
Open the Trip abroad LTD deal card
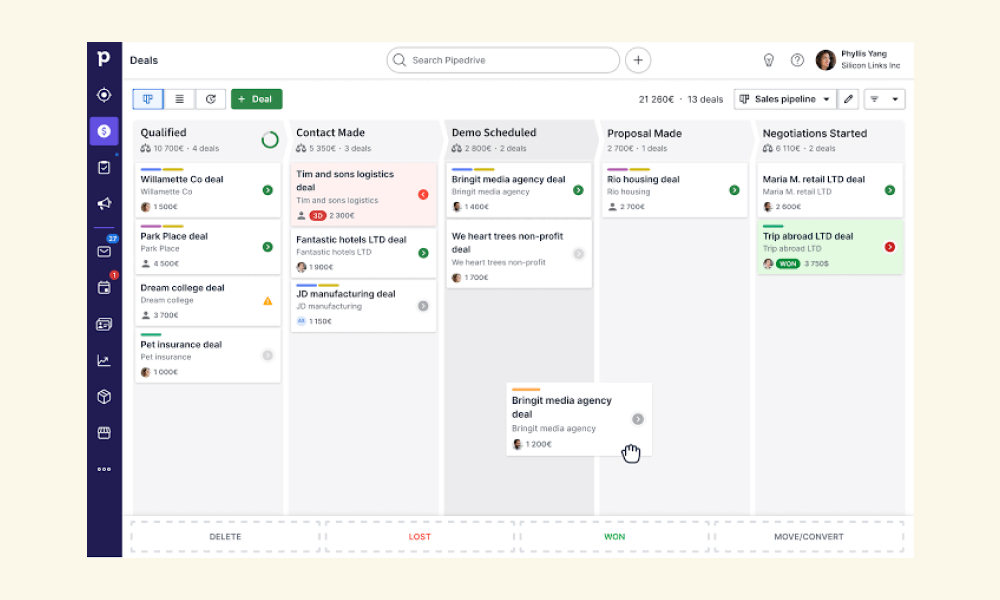click(830, 247)
